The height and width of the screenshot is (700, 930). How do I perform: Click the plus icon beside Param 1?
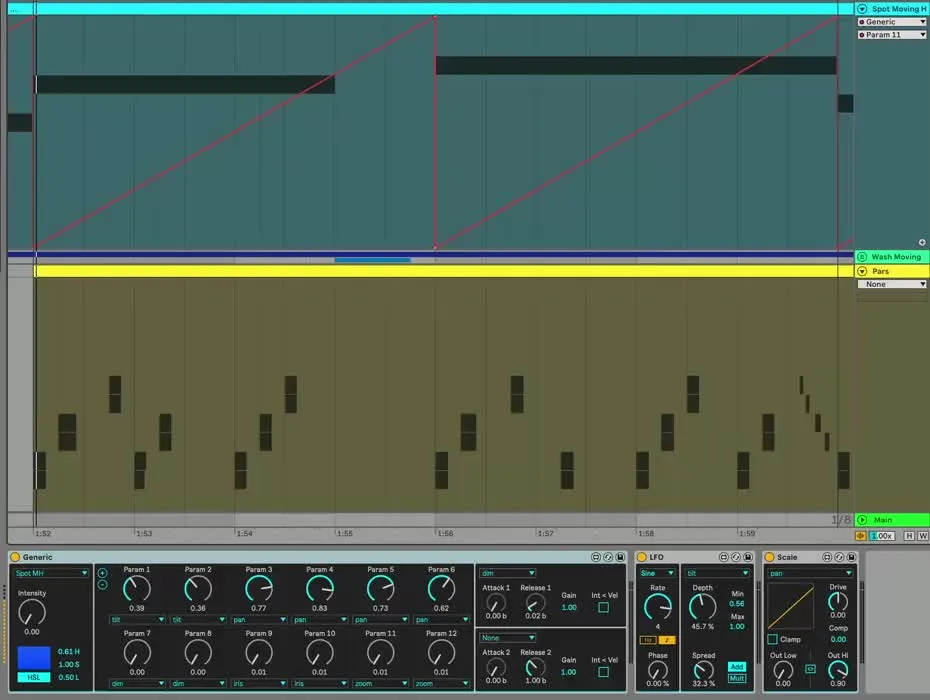[102, 573]
